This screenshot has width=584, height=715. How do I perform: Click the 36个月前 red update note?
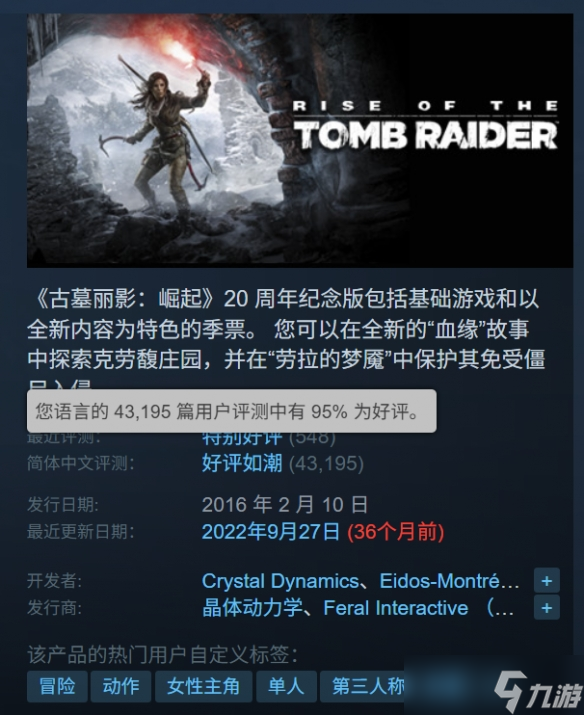tap(396, 532)
